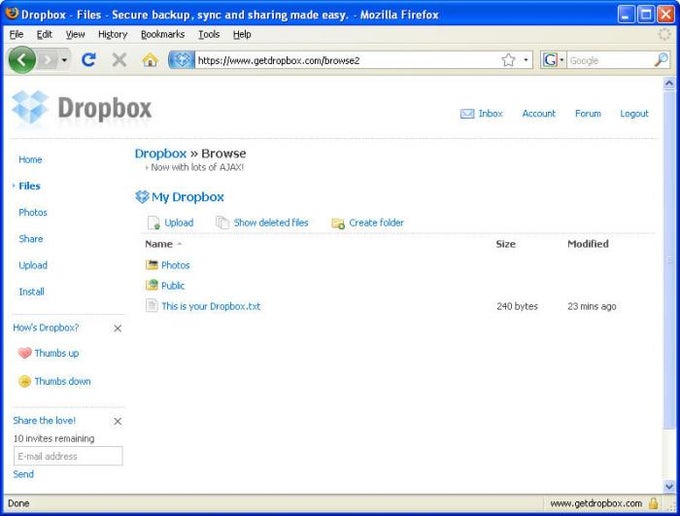Click Send to send invite
680x516 pixels.
coord(23,474)
